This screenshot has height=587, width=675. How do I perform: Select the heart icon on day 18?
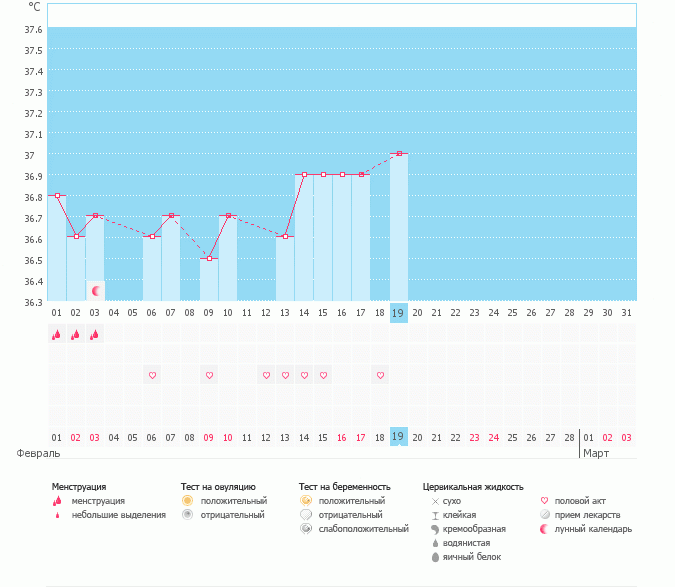pyautogui.click(x=380, y=376)
